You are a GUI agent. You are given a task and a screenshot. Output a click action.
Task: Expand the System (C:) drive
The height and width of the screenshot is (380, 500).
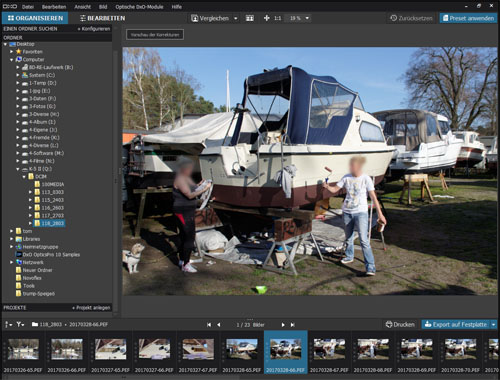point(18,75)
